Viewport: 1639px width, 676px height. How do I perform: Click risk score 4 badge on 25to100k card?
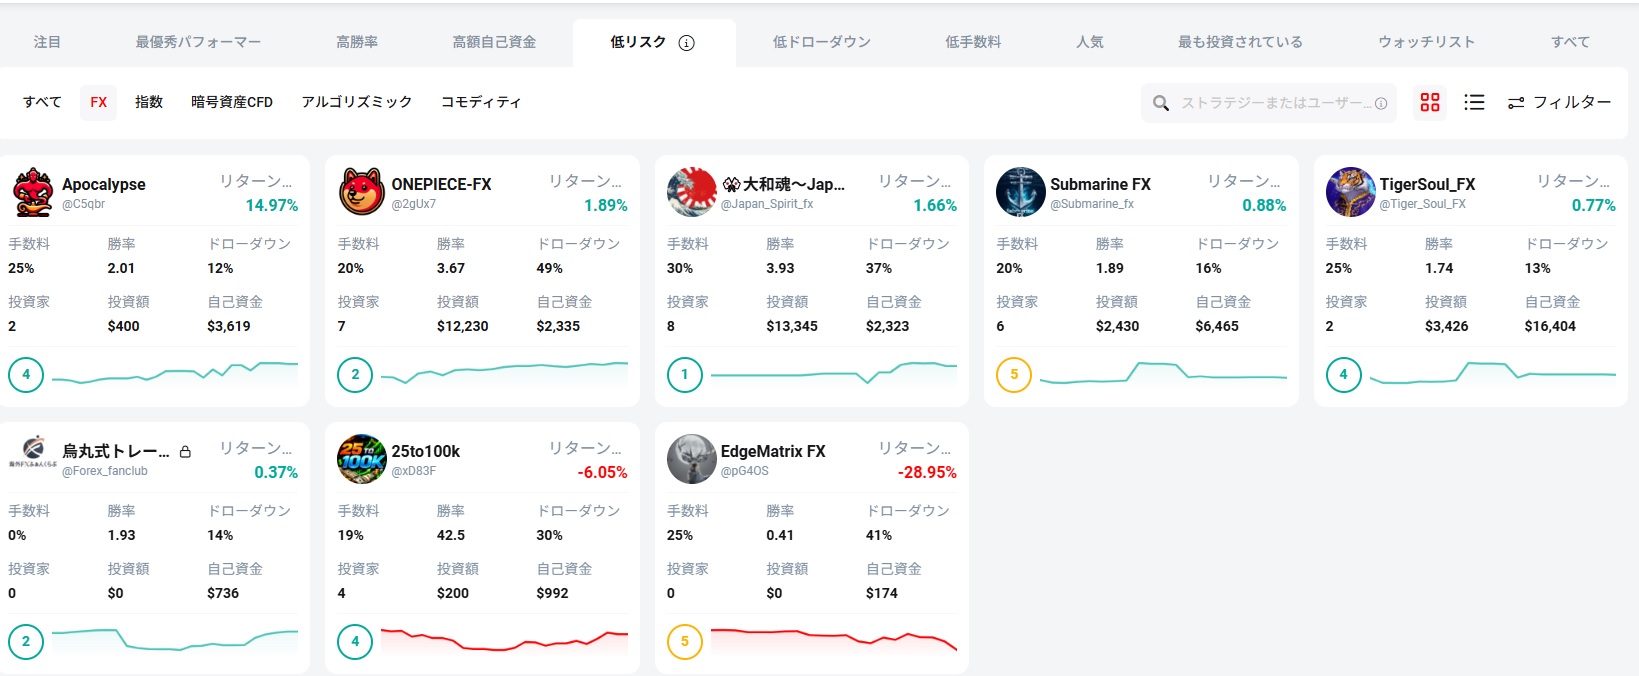point(355,642)
